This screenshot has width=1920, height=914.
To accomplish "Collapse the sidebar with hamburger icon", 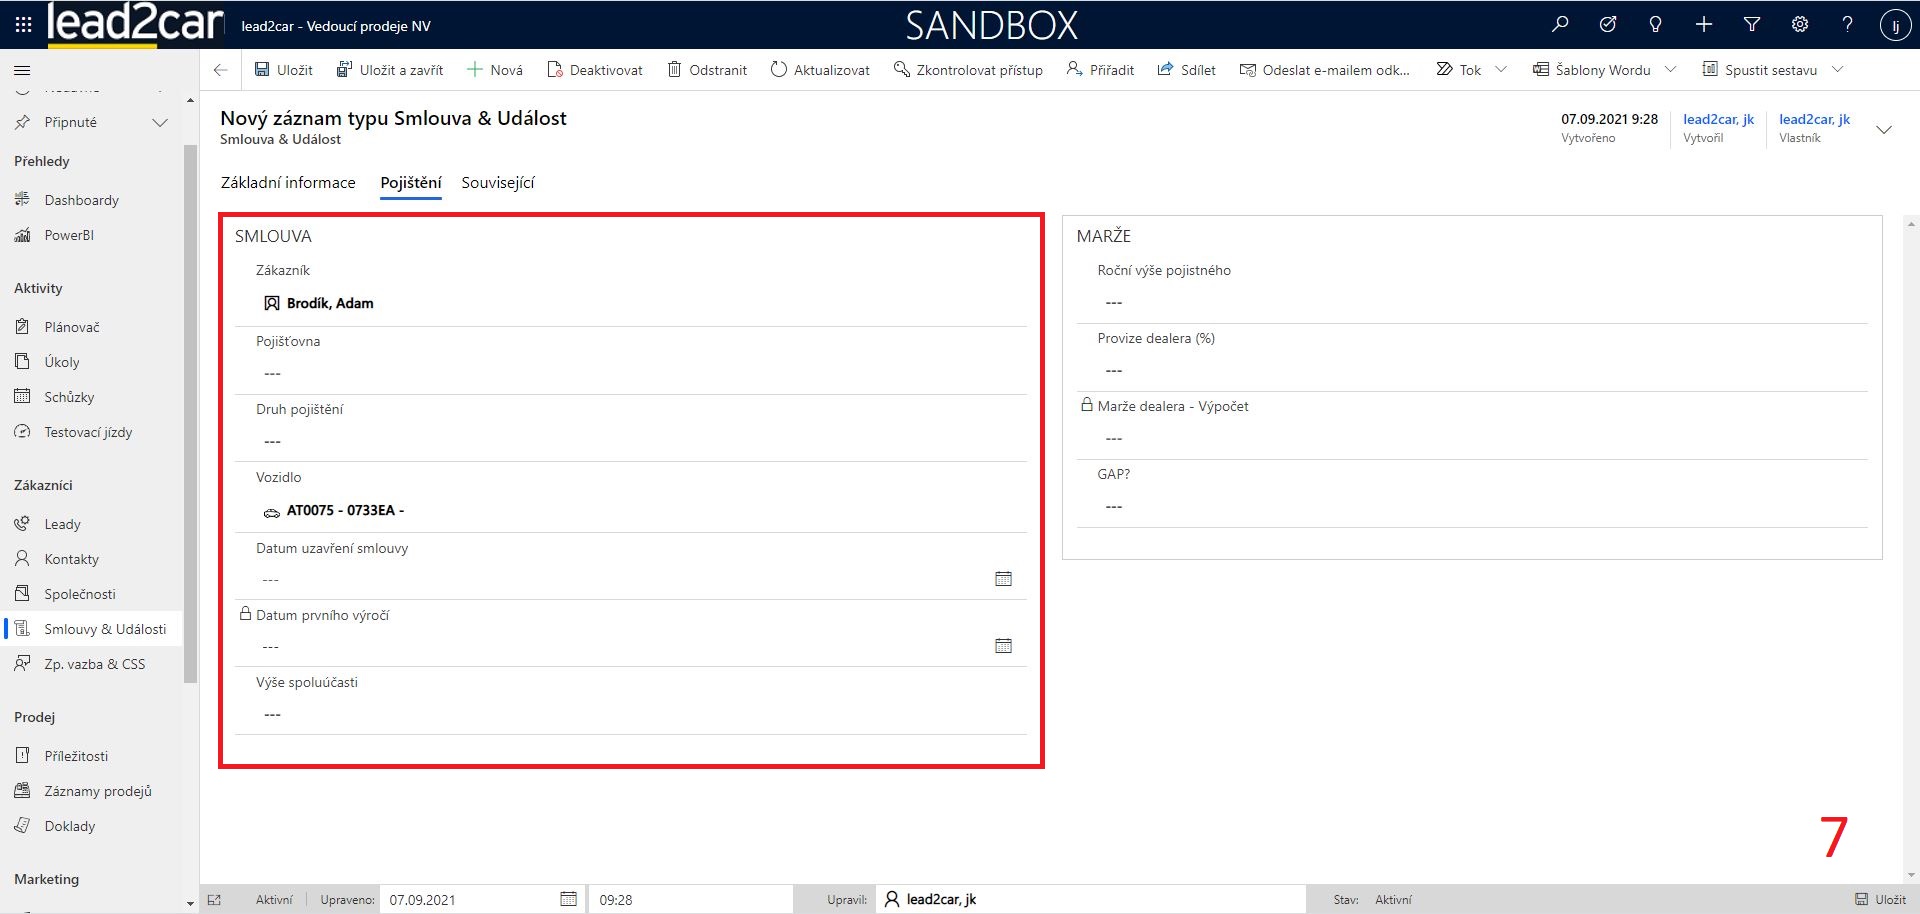I will pos(22,70).
